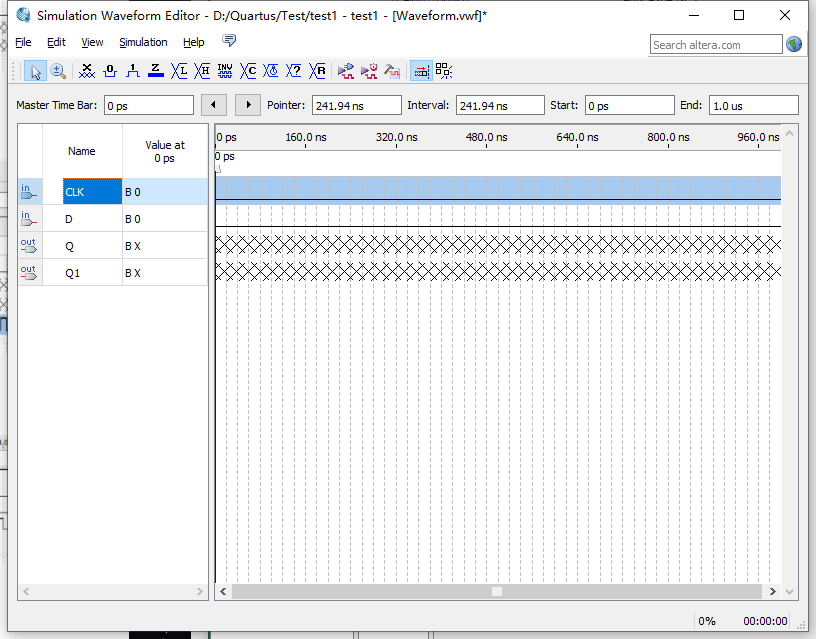This screenshot has height=639, width=816.
Task: Click the D value B 0 cell
Action: pyautogui.click(x=165, y=219)
